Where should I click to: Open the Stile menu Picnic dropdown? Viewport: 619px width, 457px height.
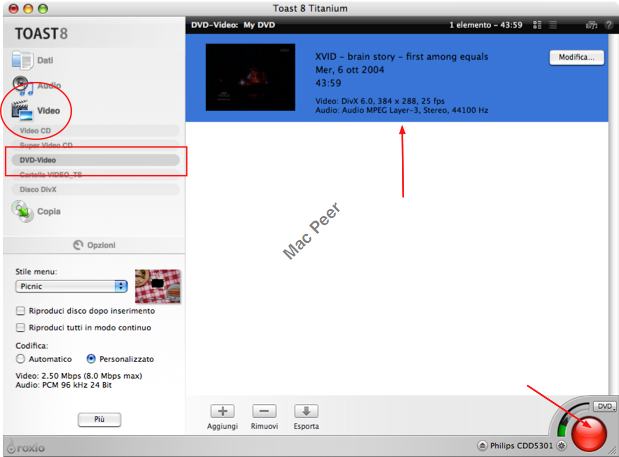tap(71, 287)
